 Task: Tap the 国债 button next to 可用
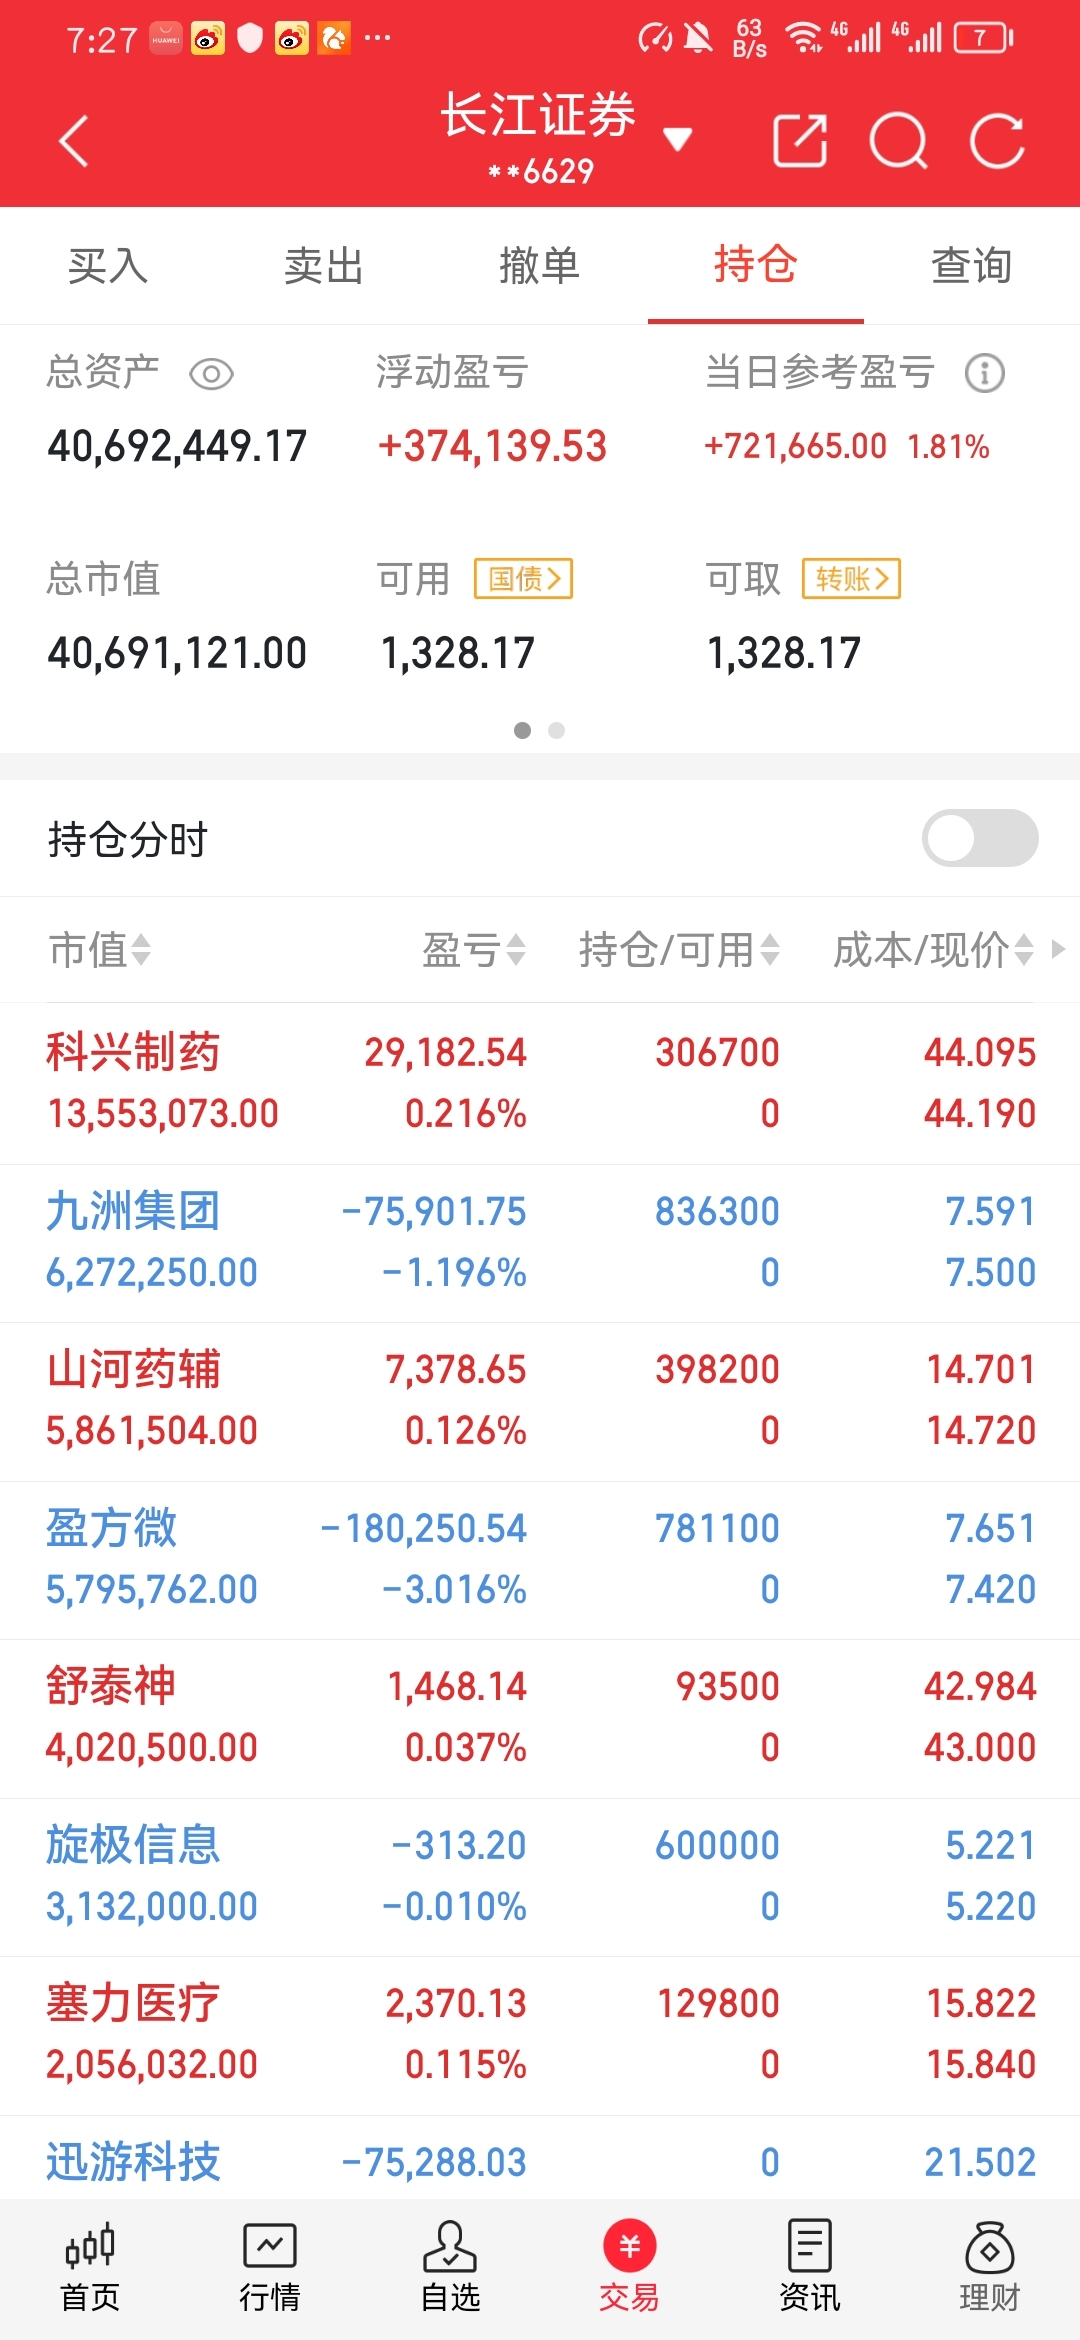523,578
